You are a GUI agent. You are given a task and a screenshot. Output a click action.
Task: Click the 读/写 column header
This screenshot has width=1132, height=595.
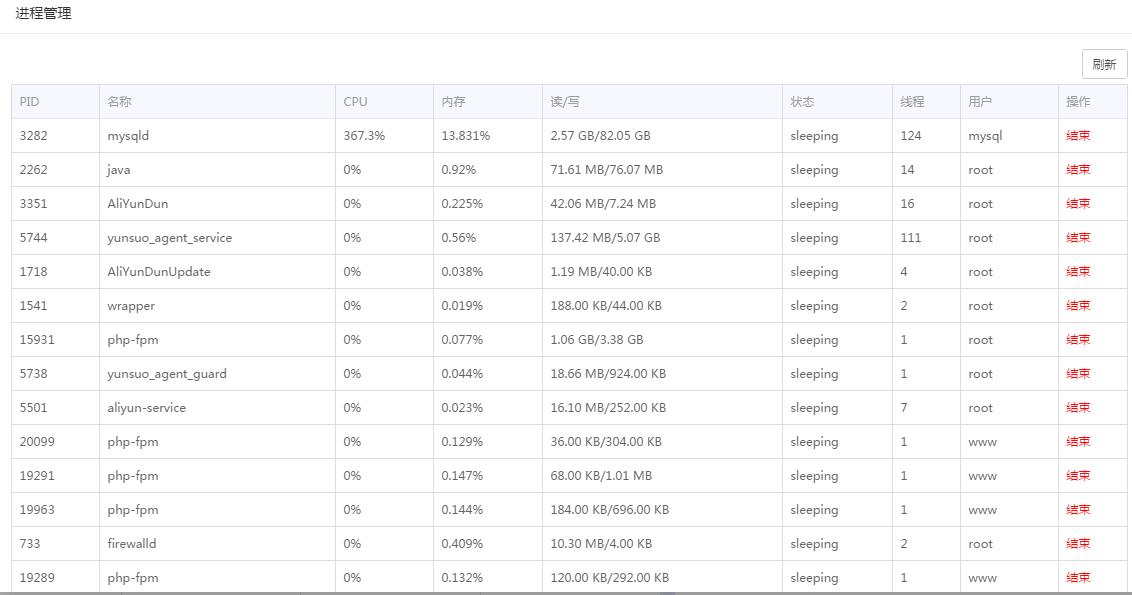(x=564, y=102)
